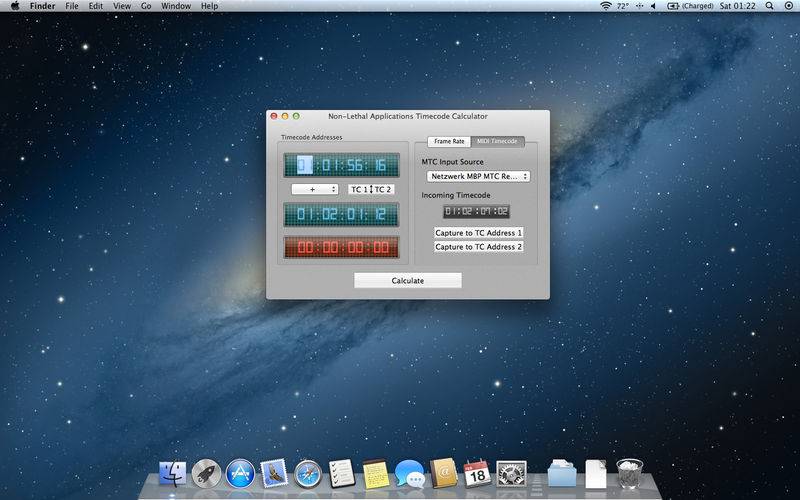Open the File menu
Screen dimensions: 800x500
coord(72,6)
